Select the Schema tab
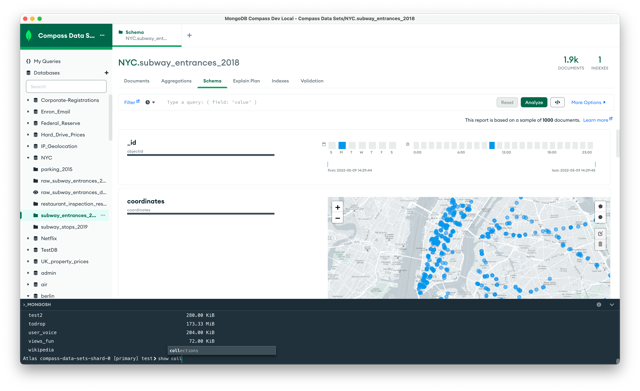The image size is (640, 391). click(212, 81)
